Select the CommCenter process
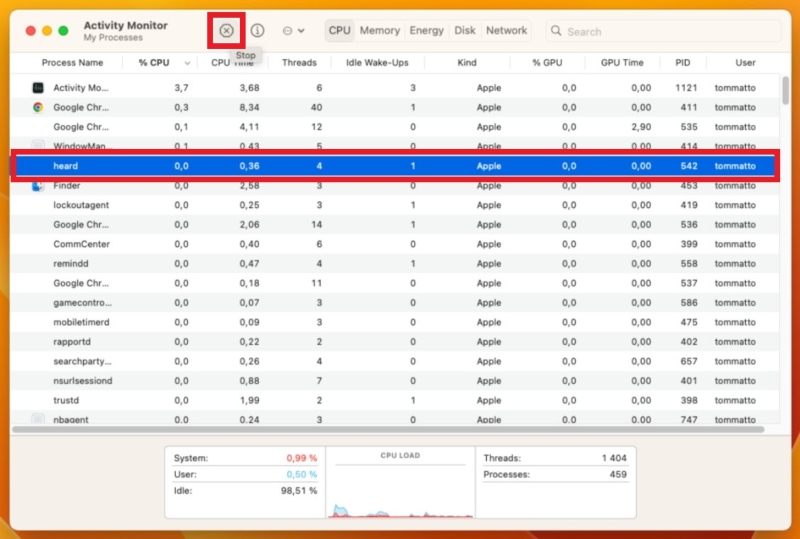This screenshot has width=800, height=539. pyautogui.click(x=395, y=244)
